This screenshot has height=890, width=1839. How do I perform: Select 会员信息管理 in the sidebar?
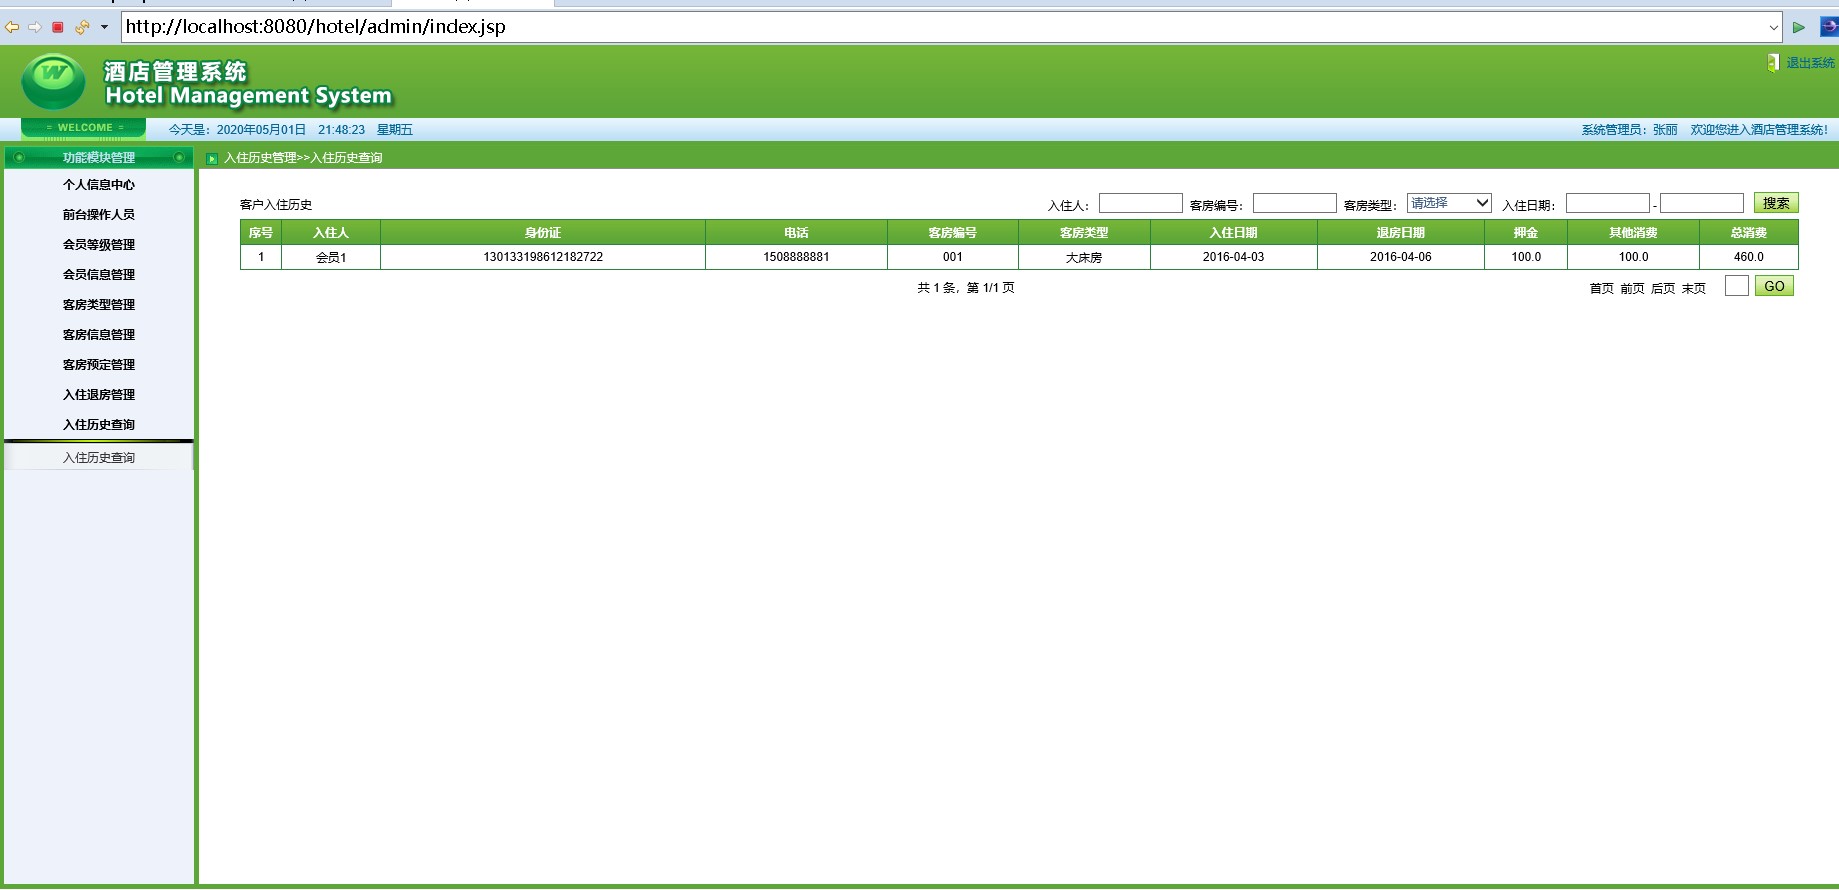tap(99, 275)
